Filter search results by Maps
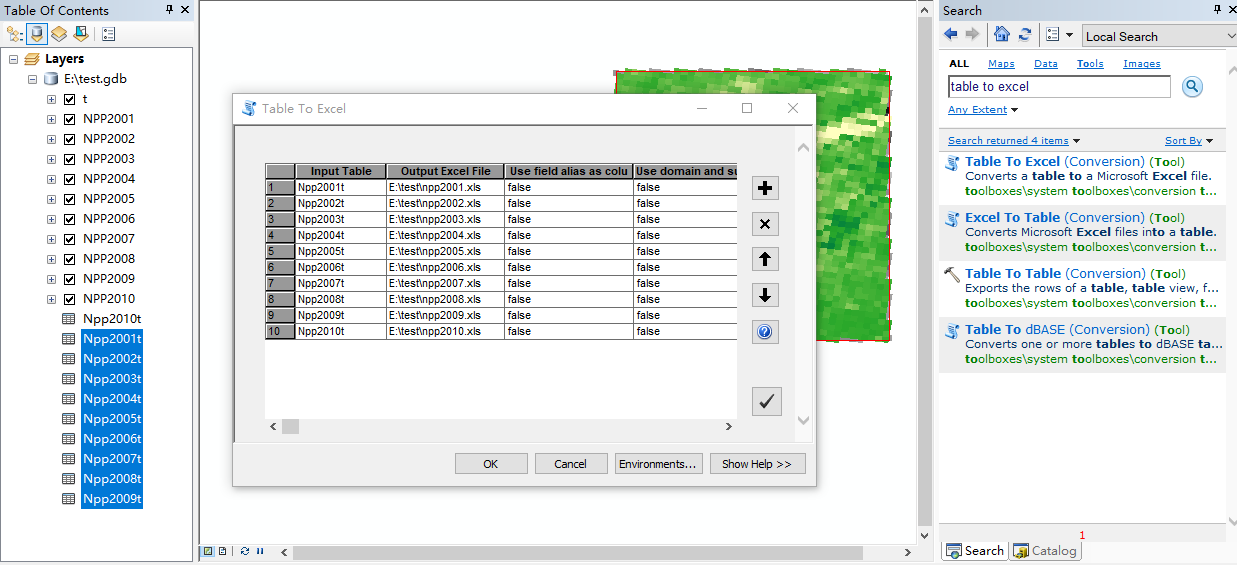The image size is (1237, 565). pyautogui.click(x=1001, y=64)
